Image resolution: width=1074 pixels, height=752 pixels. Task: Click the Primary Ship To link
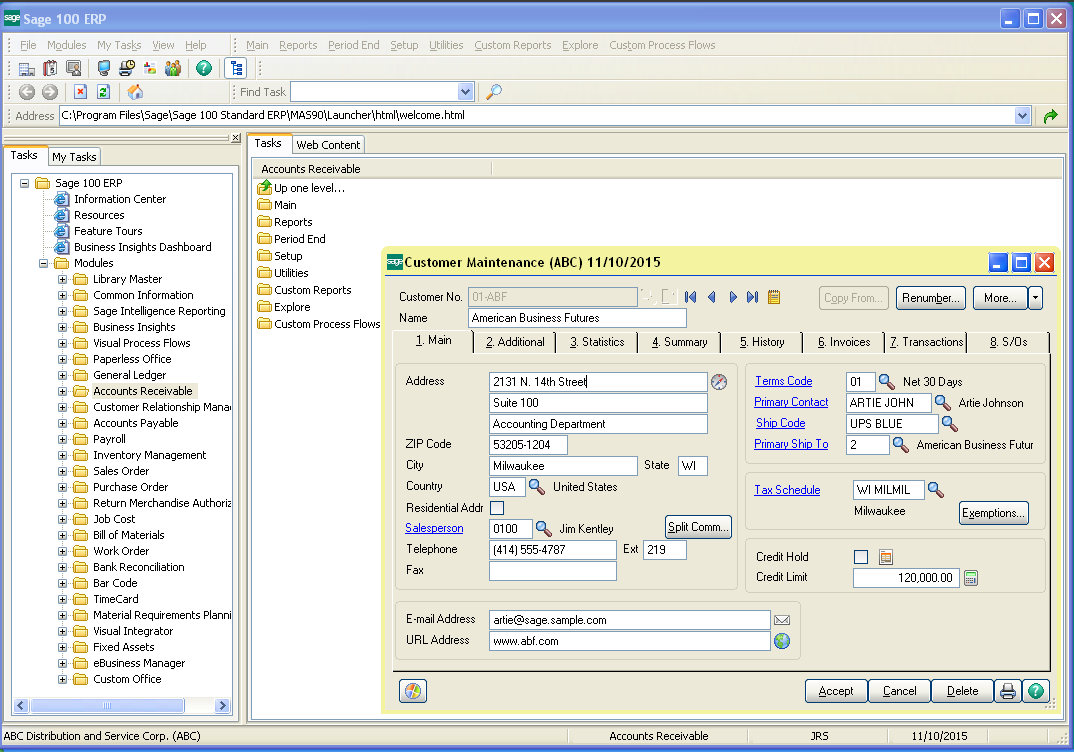click(x=791, y=444)
